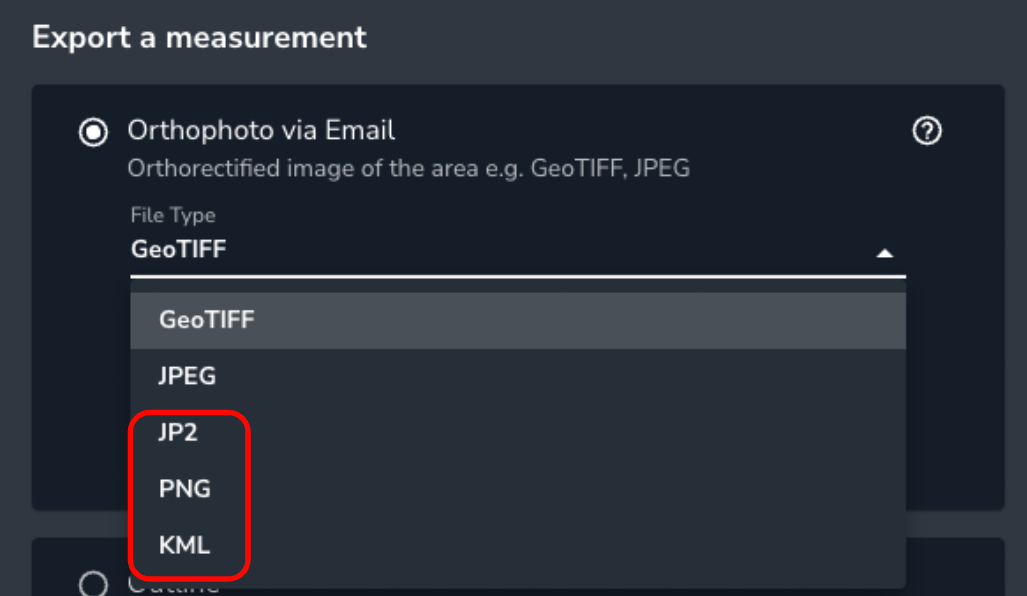Click the Orthorectified image description text
The image size is (1027, 596).
409,169
